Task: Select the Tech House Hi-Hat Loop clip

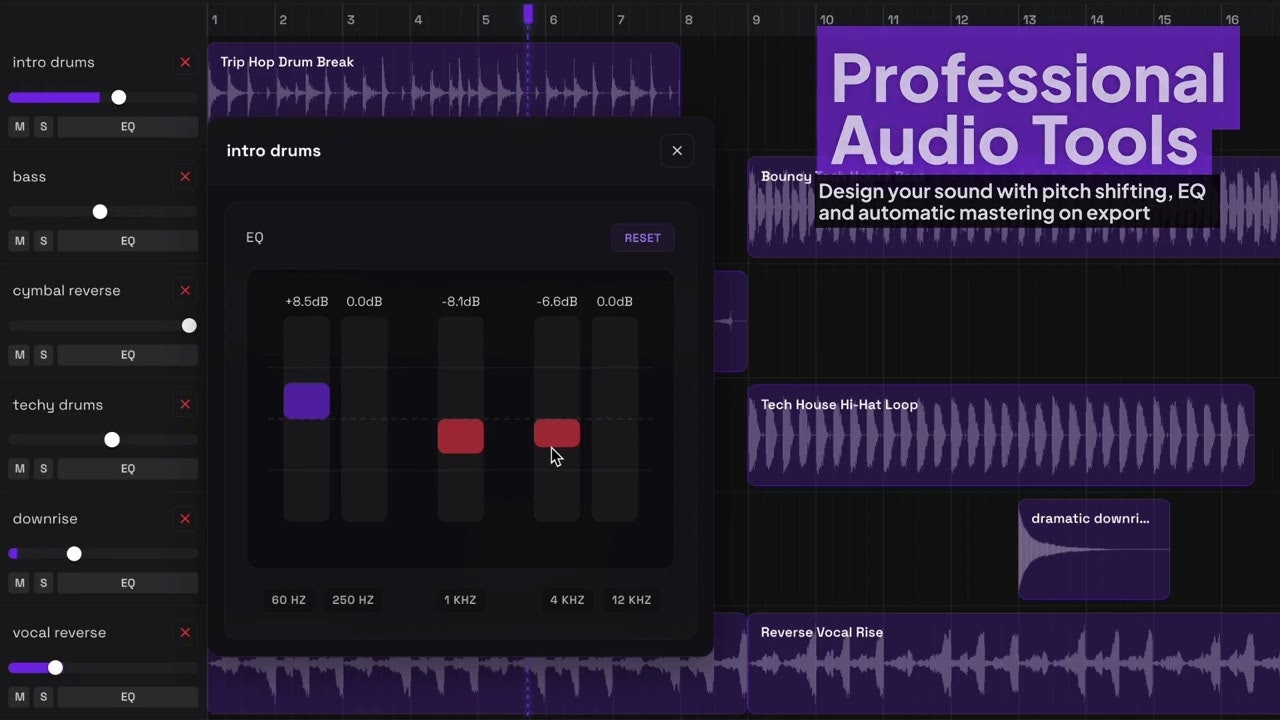Action: click(x=1000, y=436)
